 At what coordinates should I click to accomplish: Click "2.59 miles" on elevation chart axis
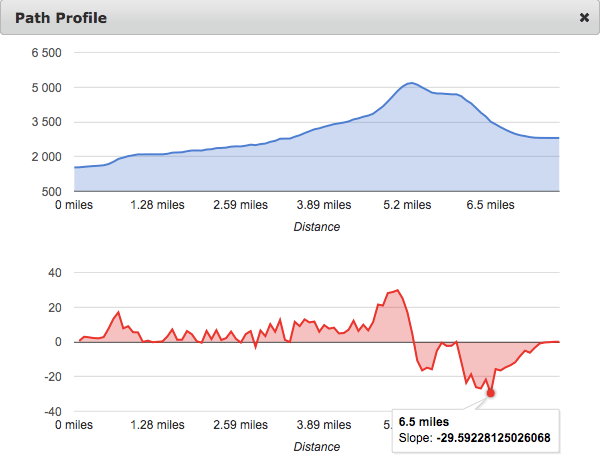(241, 205)
